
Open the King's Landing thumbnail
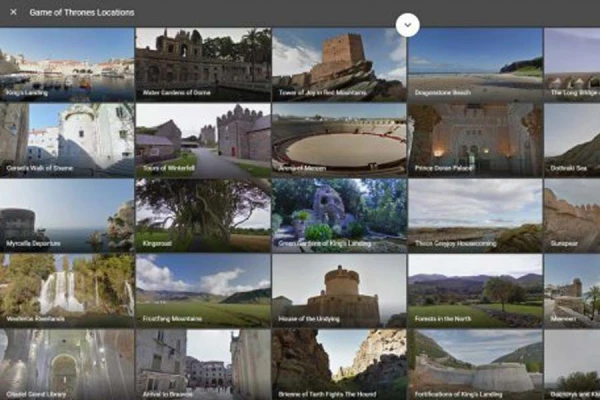(67, 65)
